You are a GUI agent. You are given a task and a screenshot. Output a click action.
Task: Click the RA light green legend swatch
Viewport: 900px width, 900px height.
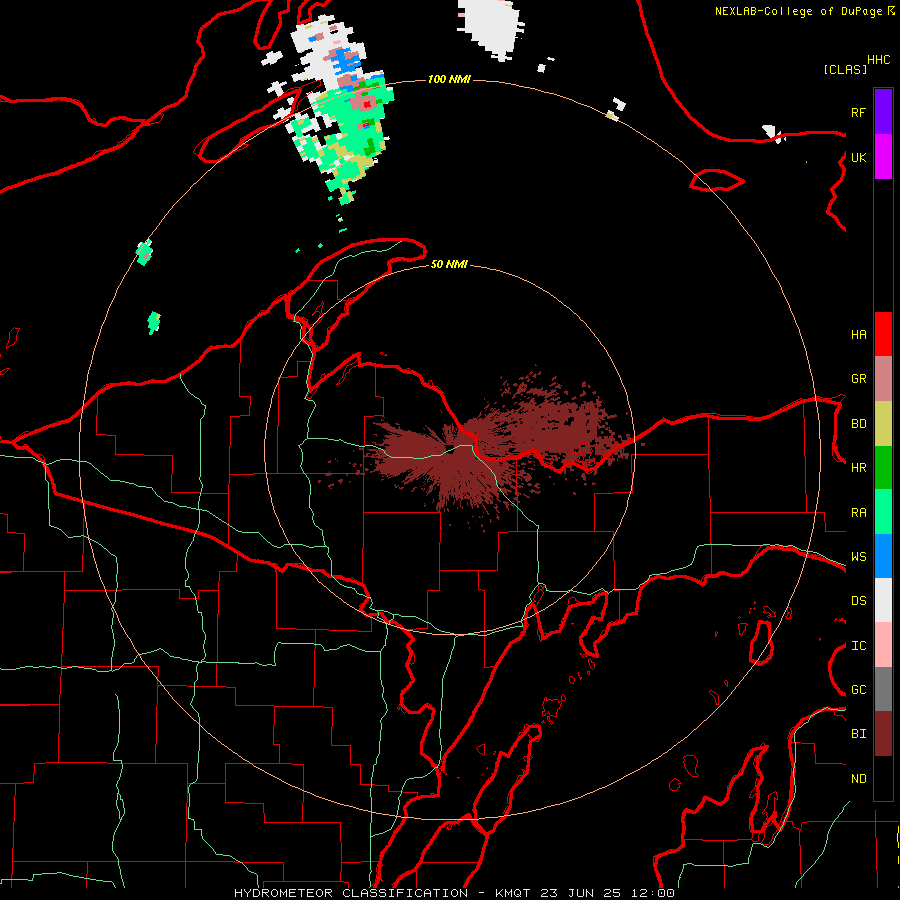[x=883, y=512]
